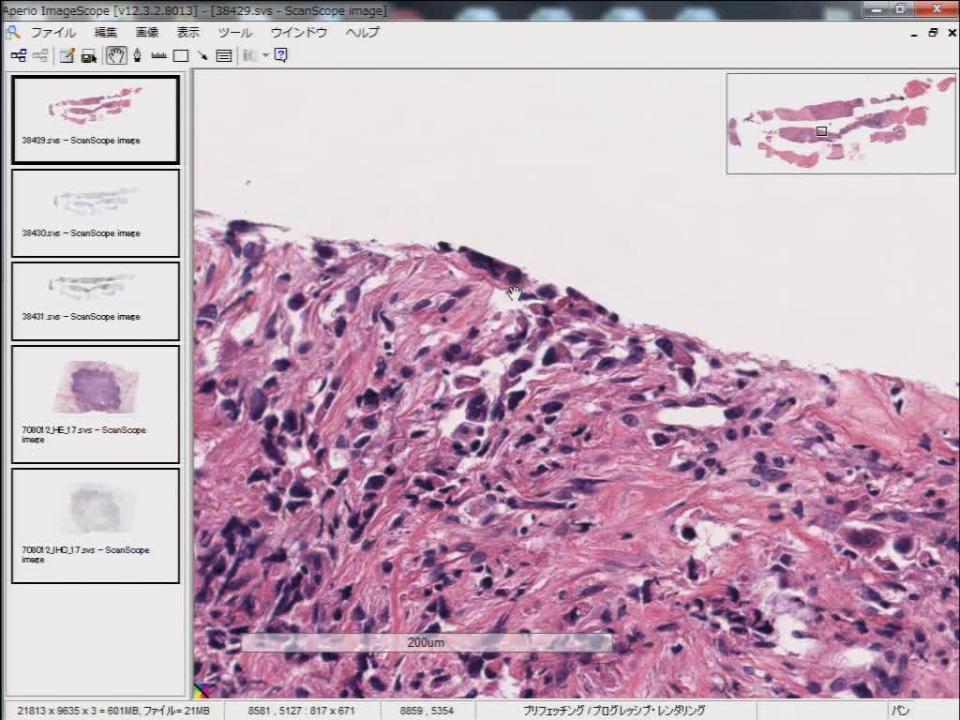Viewport: 960px width, 720px height.
Task: Click the first link-images toolbar icon
Action: [x=18, y=56]
